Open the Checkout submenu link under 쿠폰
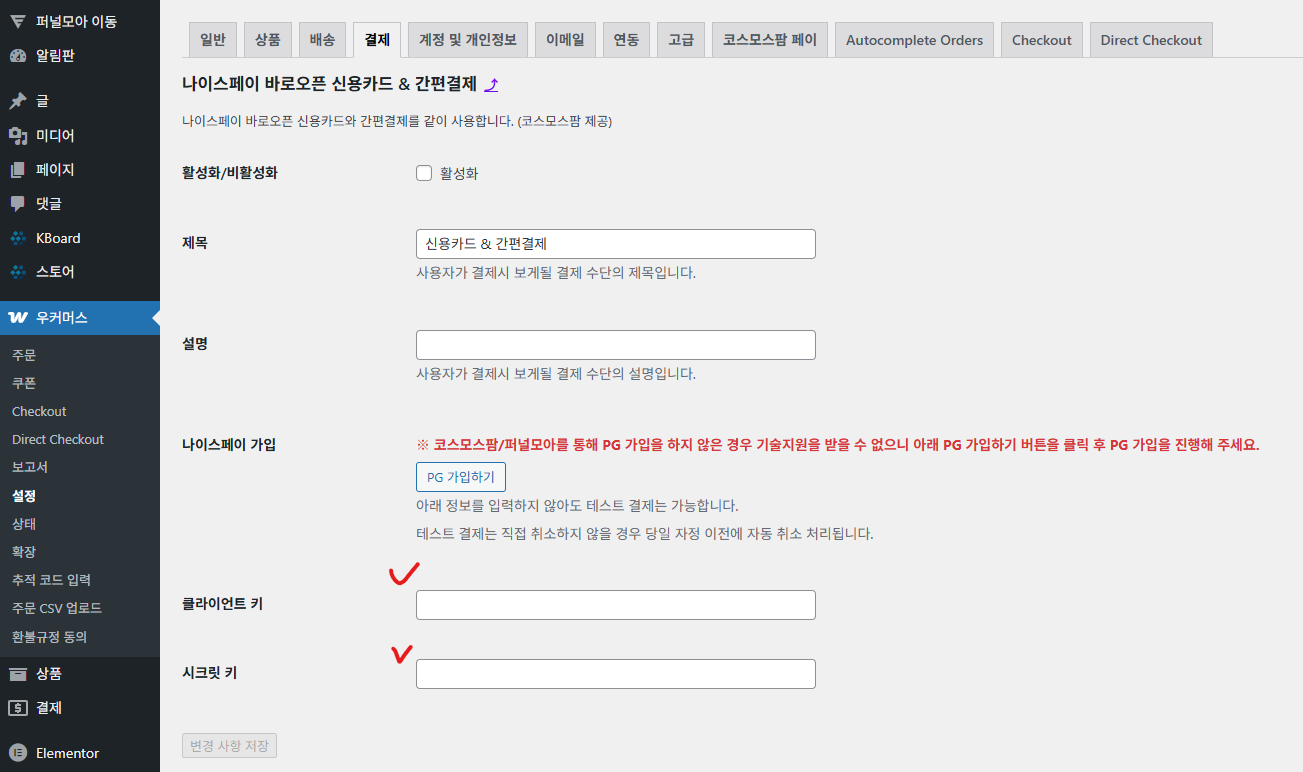The image size is (1303, 772). pyautogui.click(x=39, y=411)
